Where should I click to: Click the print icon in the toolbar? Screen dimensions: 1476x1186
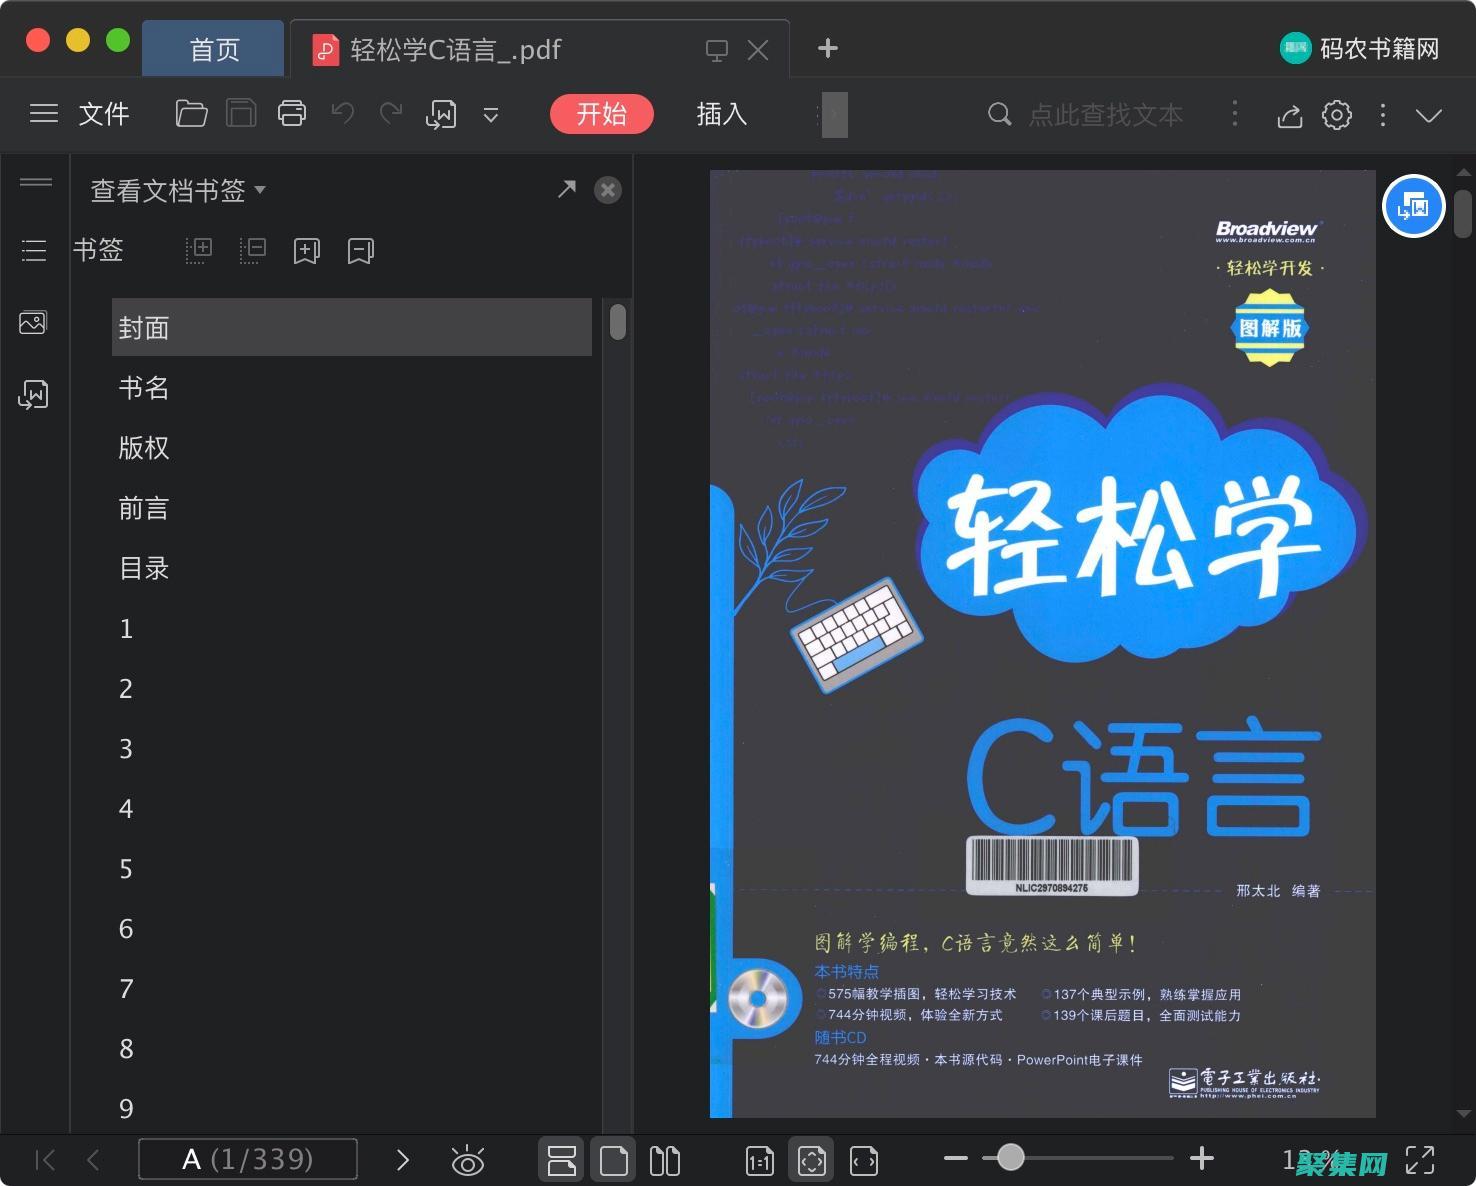click(x=292, y=113)
